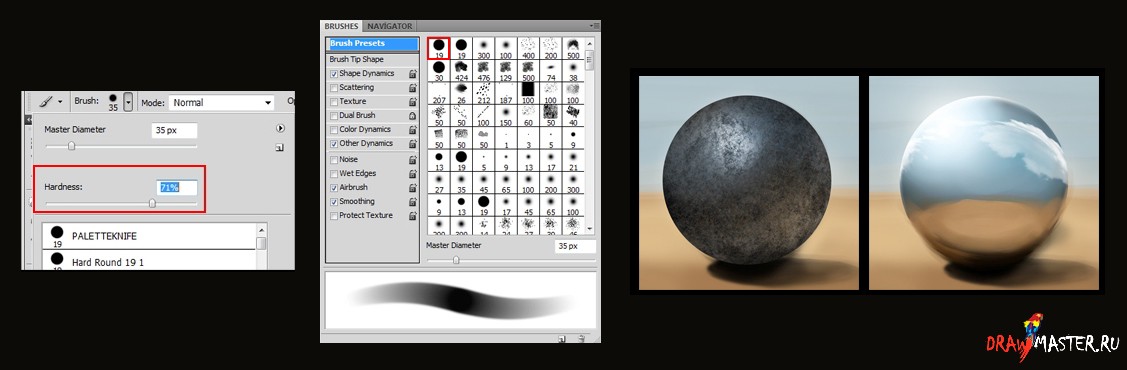Toggle the Wet Edges checkbox

point(334,174)
